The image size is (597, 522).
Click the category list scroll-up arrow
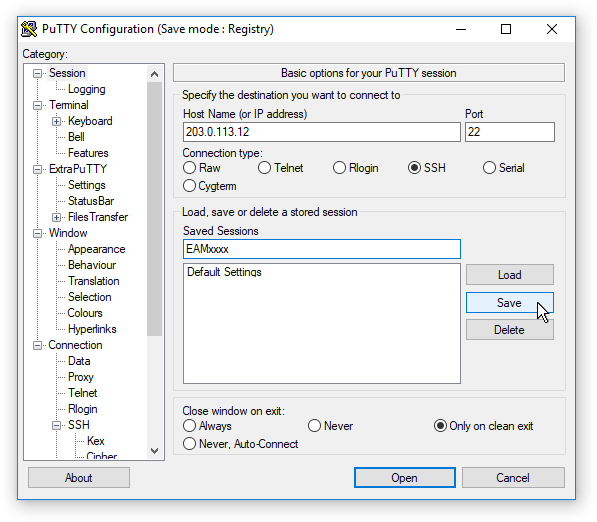tap(154, 74)
